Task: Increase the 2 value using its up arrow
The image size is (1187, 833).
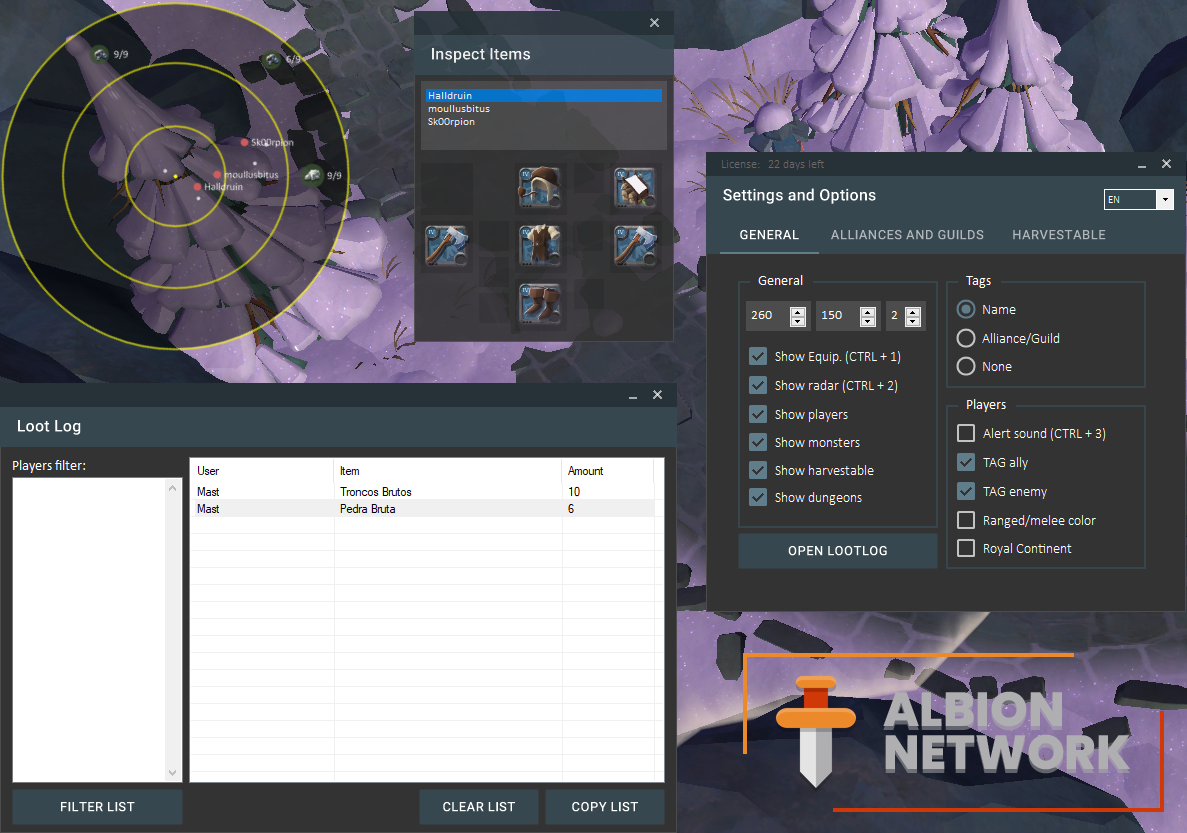Action: click(914, 311)
